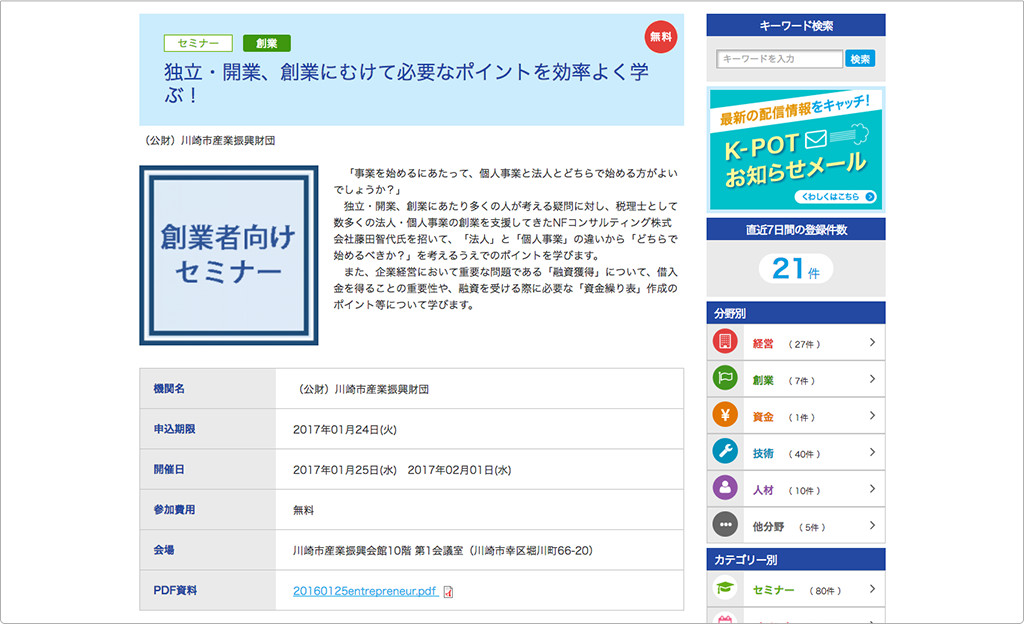Click the セミナー graduation cap icon
The height and width of the screenshot is (624, 1024).
tap(725, 589)
